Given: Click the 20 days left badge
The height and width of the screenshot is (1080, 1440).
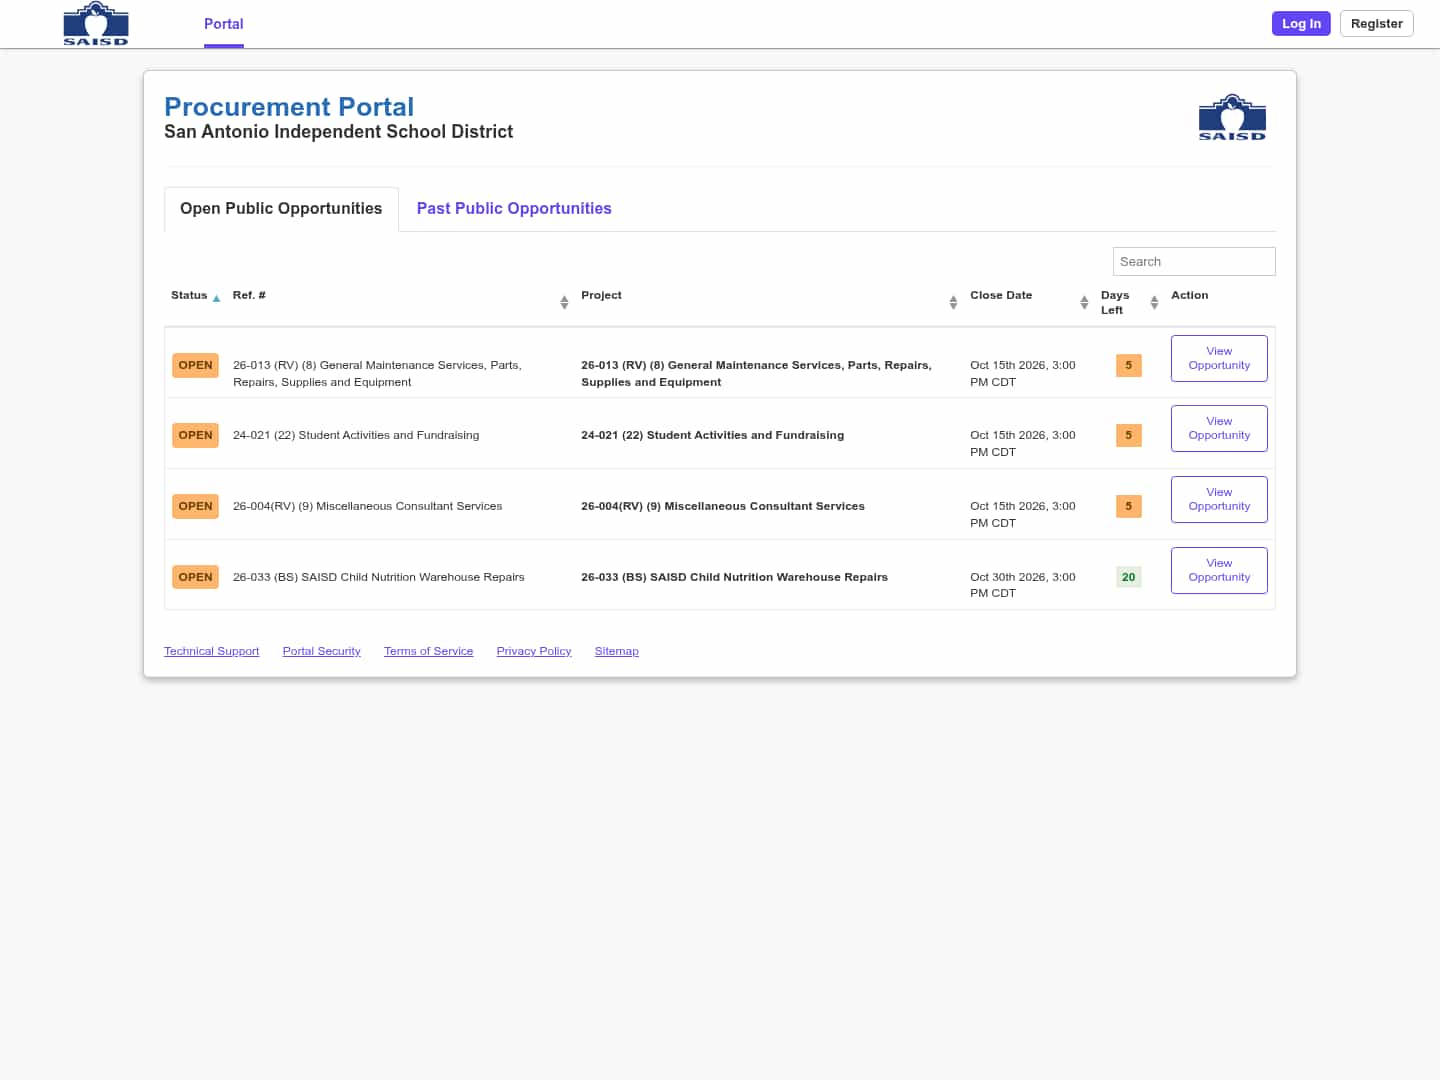Looking at the screenshot, I should [1128, 577].
